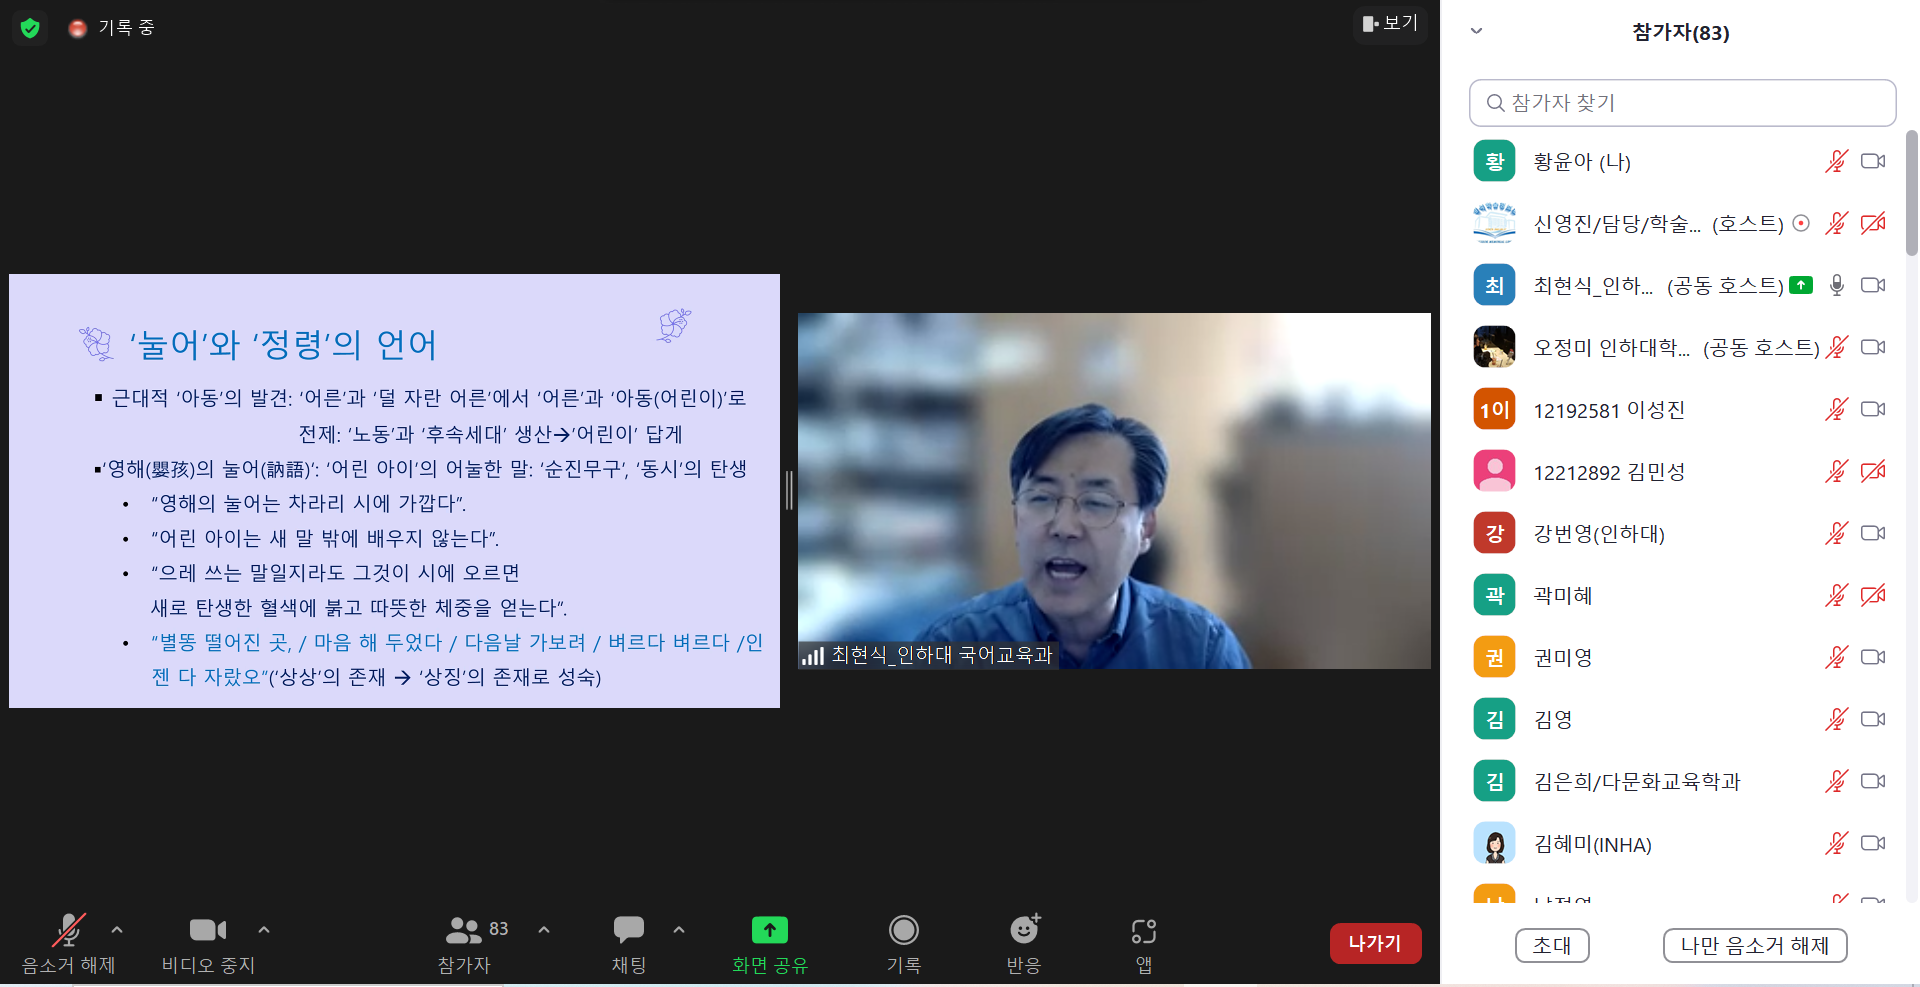This screenshot has width=1920, height=987.
Task: Click the camera icon for 김혜미(INHA)
Action: [x=1873, y=843]
